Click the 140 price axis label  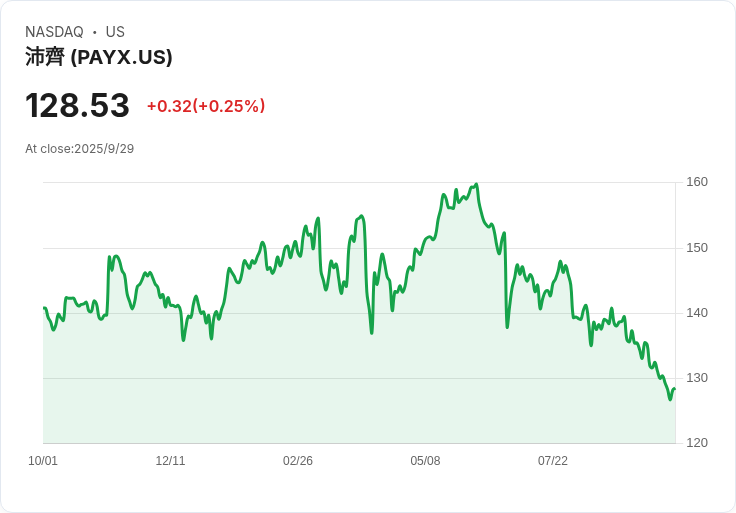coord(697,313)
